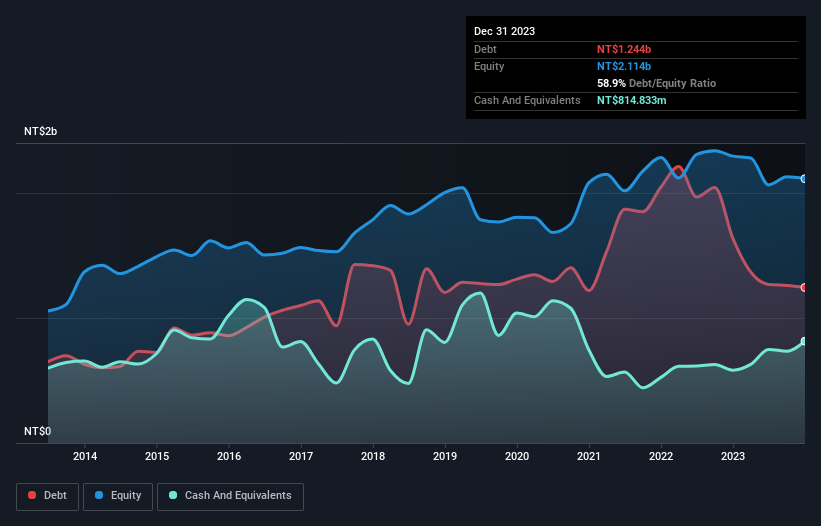Click the 2020 x-axis label

coord(517,456)
